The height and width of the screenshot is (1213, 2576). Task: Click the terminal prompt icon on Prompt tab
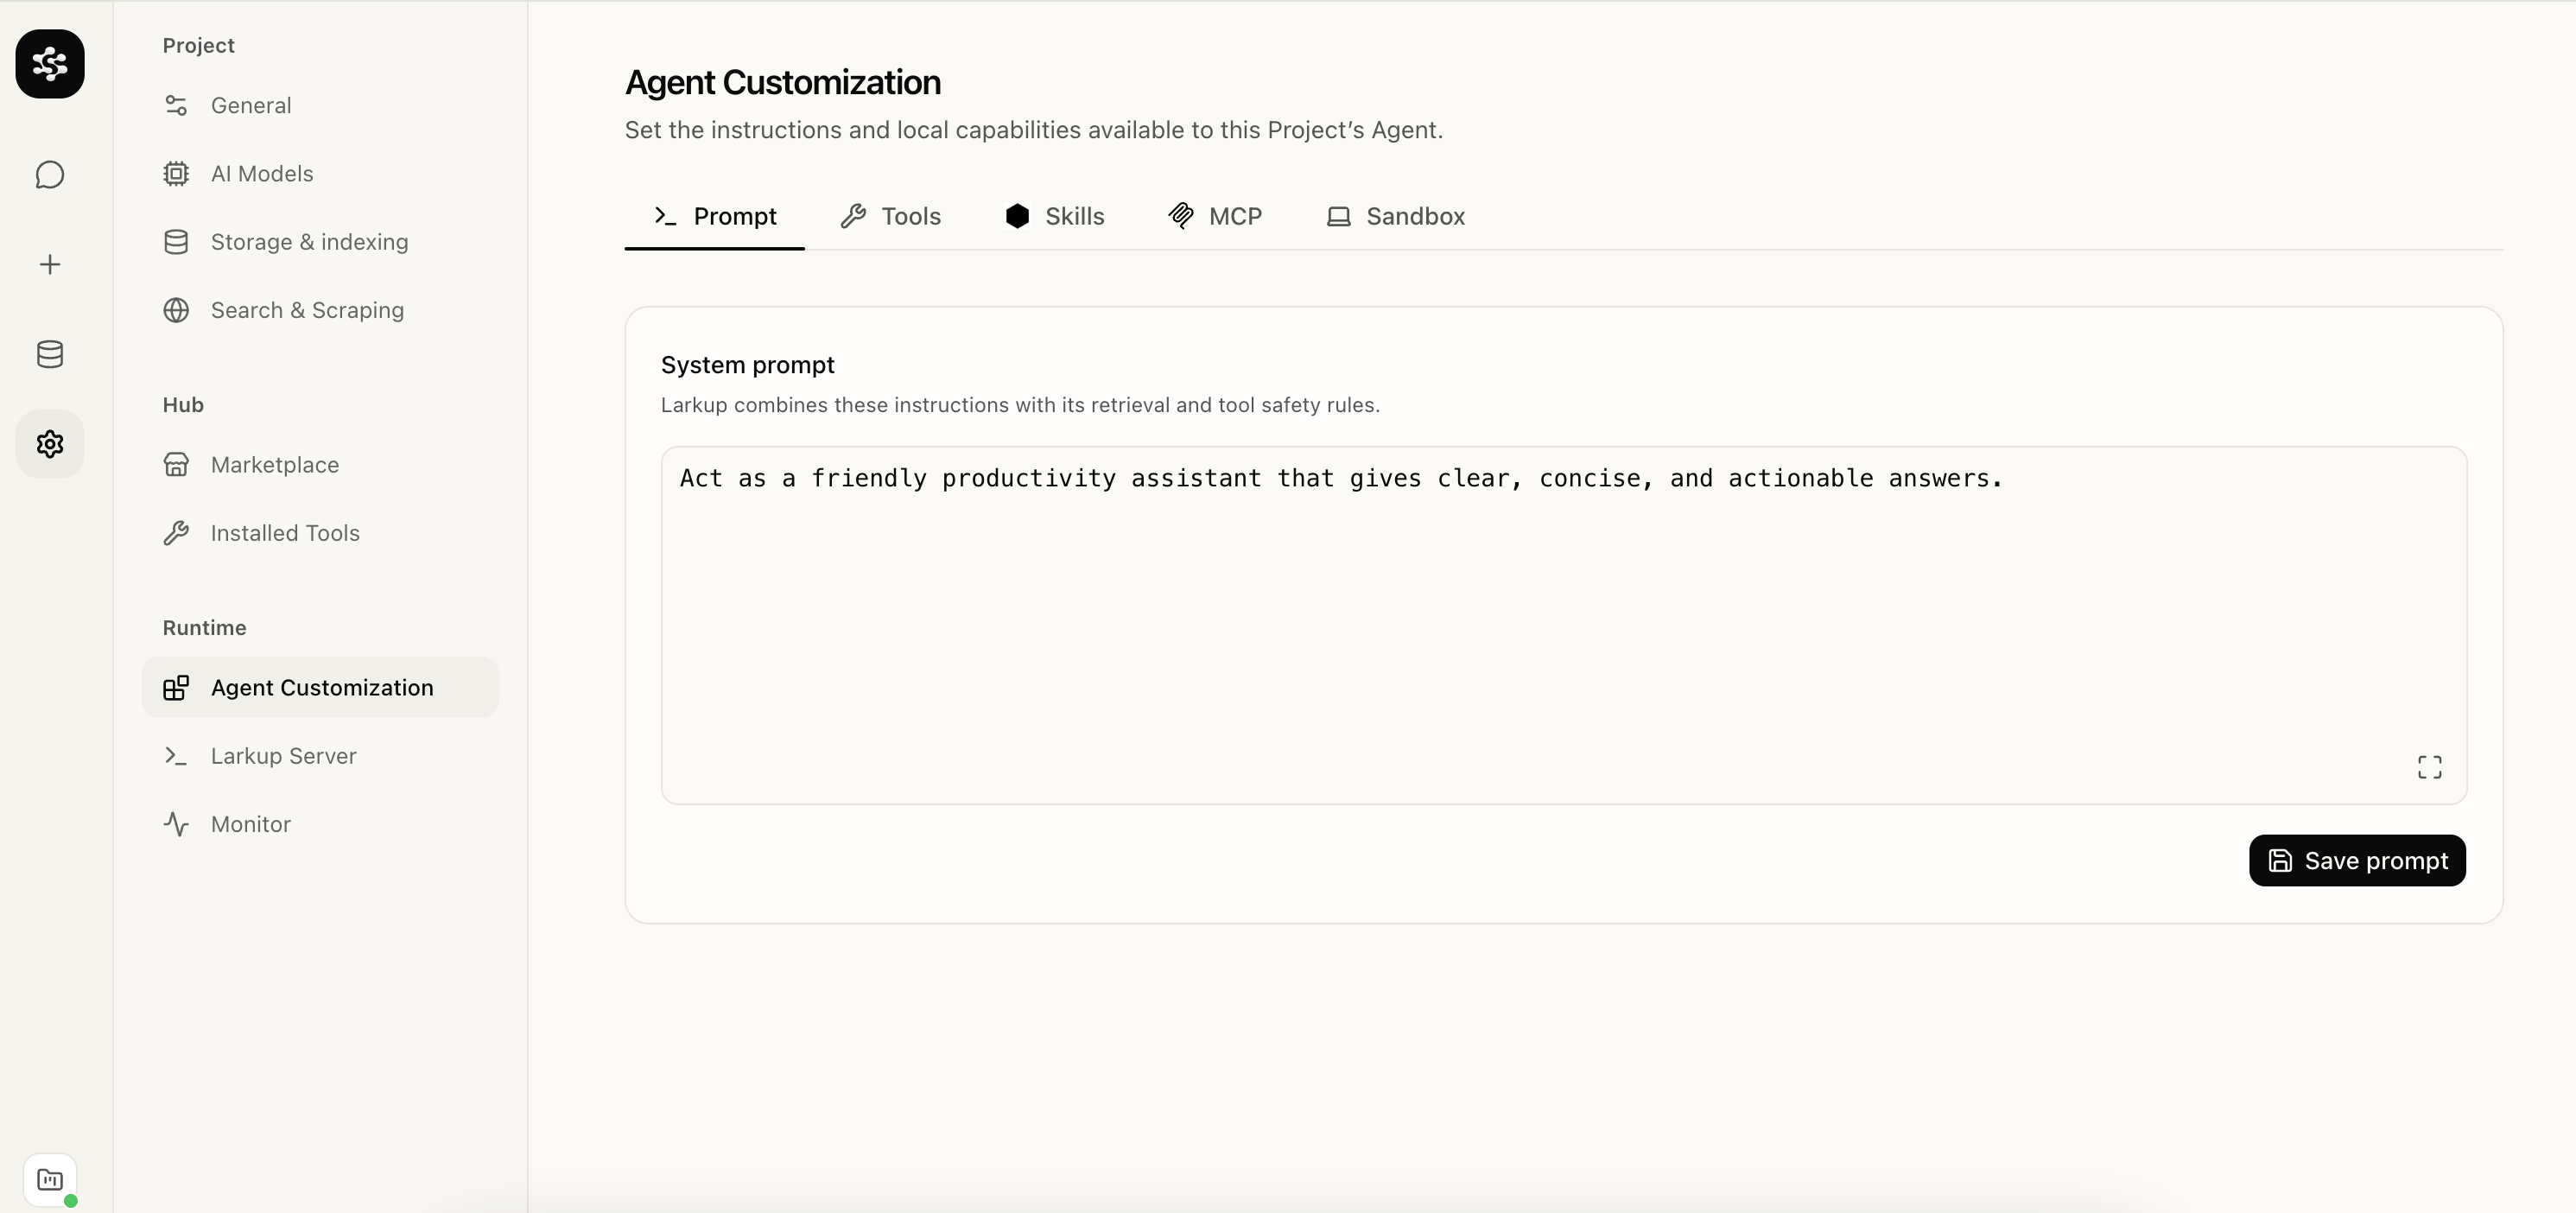tap(666, 216)
